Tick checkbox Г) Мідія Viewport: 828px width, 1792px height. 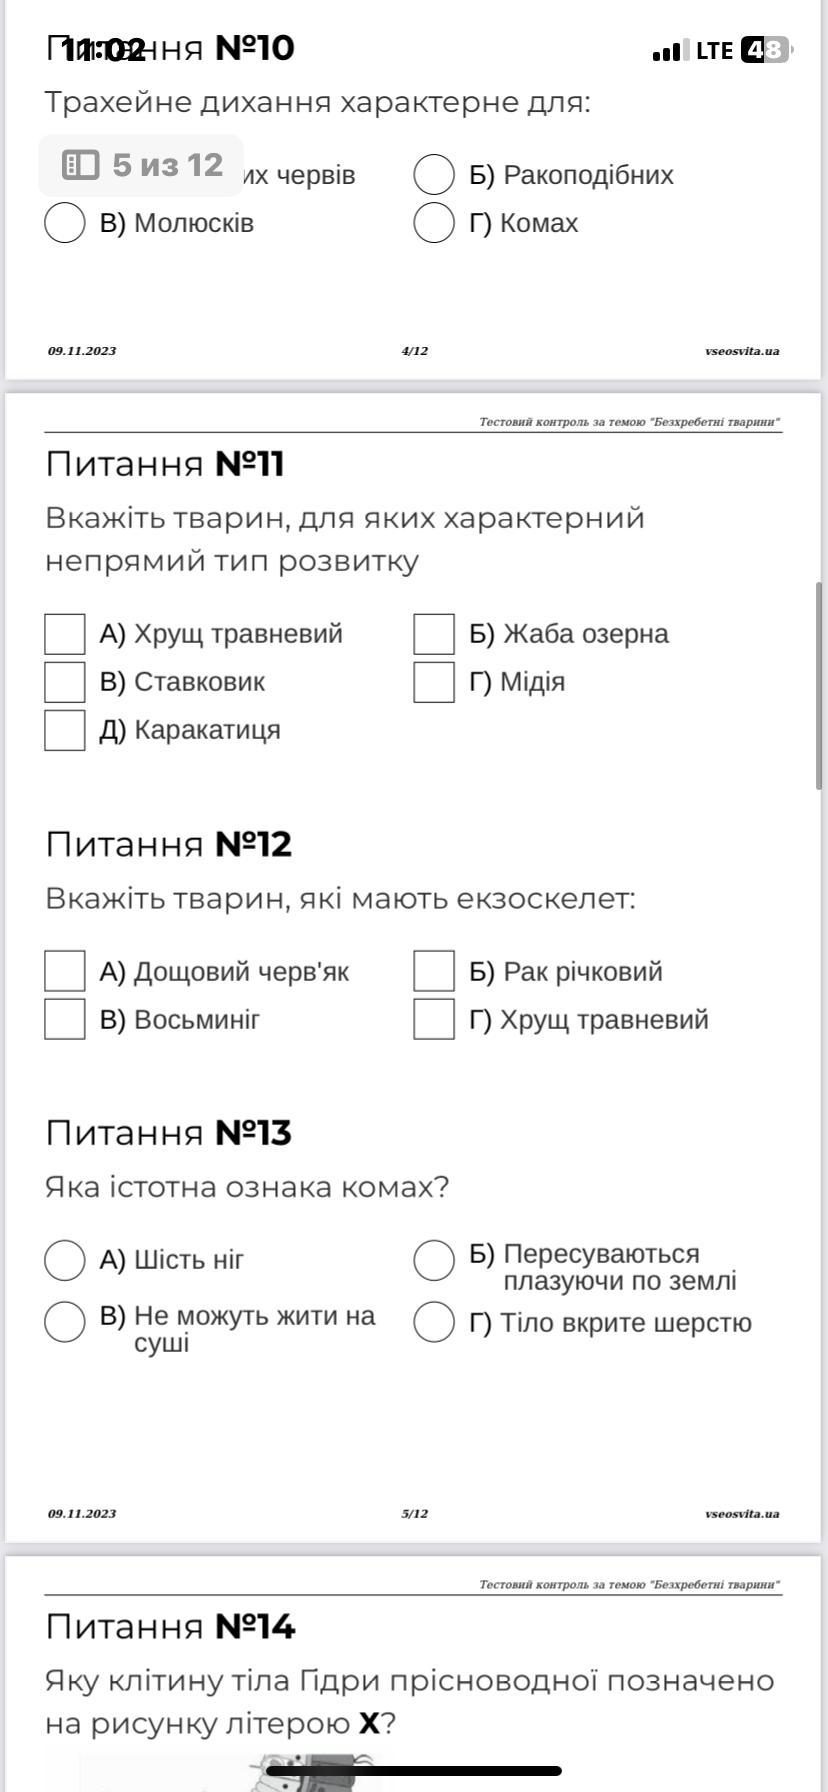(434, 682)
